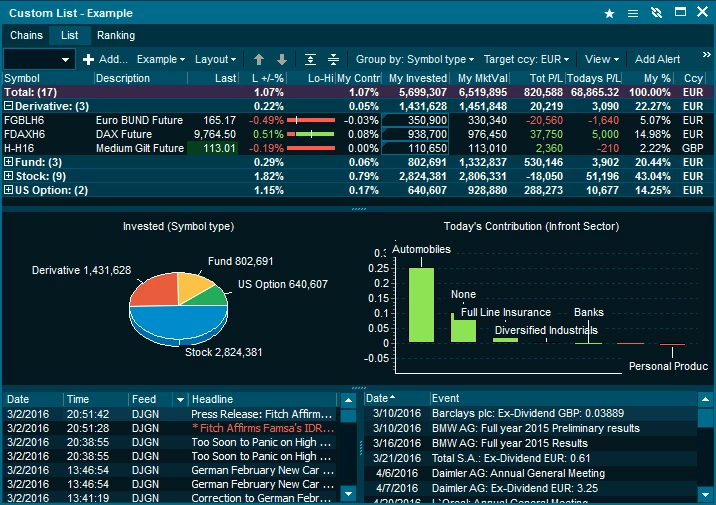Click the link window icon in title bar
Image resolution: width=716 pixels, height=505 pixels.
656,13
